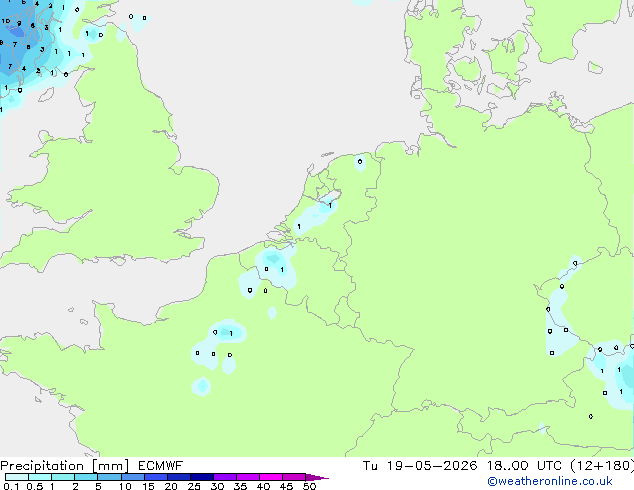
Task: Click the over-50 mm arrow tip of legend
Action: tap(317, 477)
